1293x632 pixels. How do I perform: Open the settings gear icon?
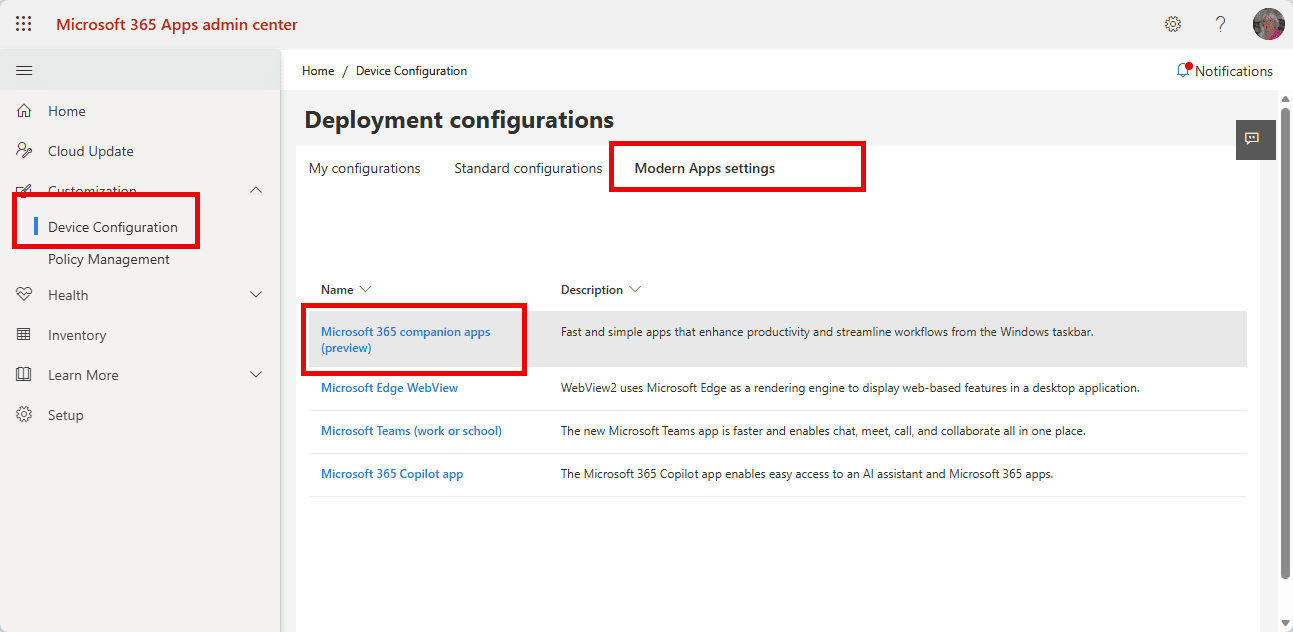[x=1173, y=24]
